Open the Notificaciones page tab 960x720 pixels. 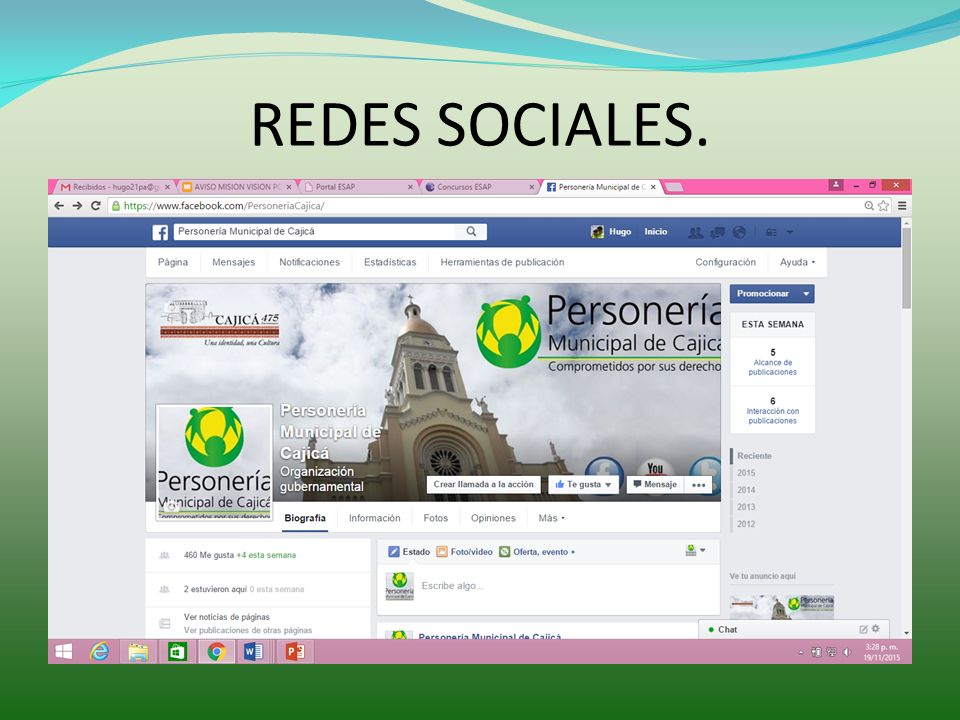[309, 262]
